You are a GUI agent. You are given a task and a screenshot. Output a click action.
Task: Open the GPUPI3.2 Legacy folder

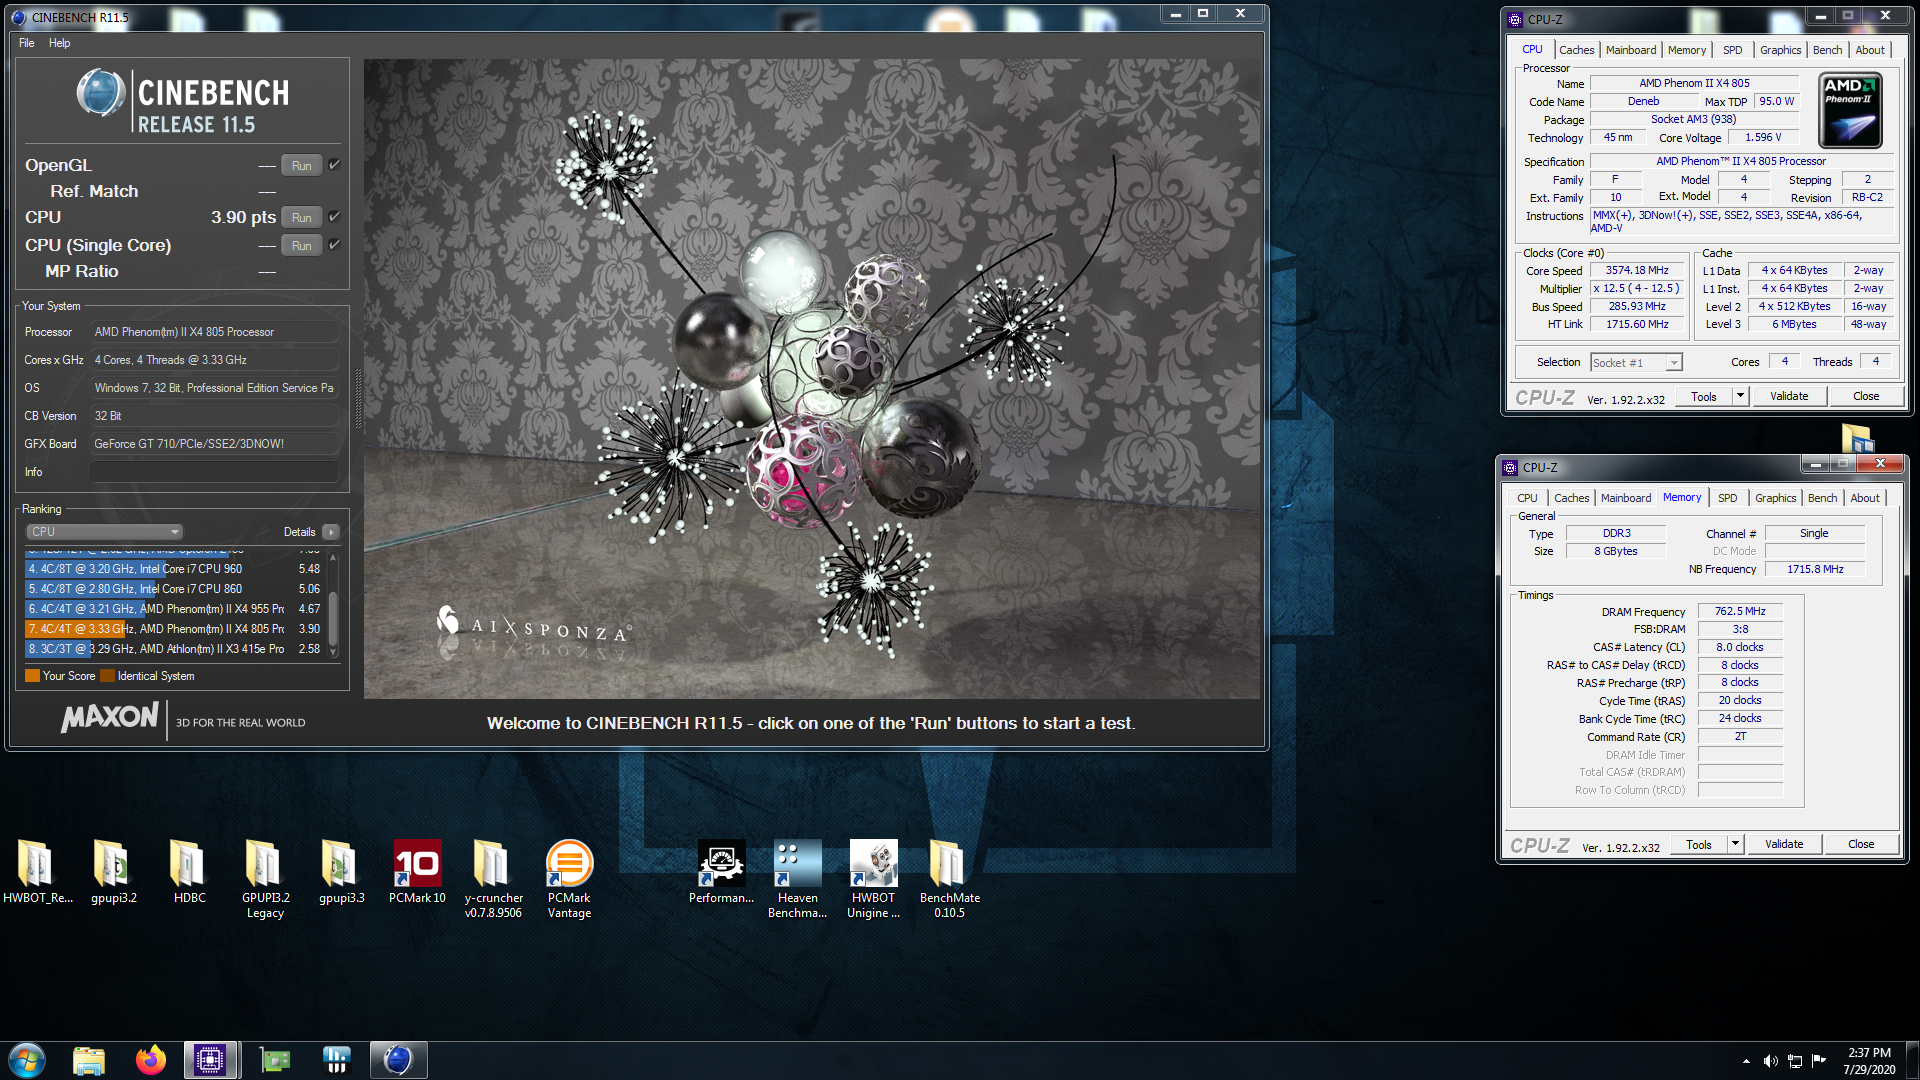(x=265, y=879)
